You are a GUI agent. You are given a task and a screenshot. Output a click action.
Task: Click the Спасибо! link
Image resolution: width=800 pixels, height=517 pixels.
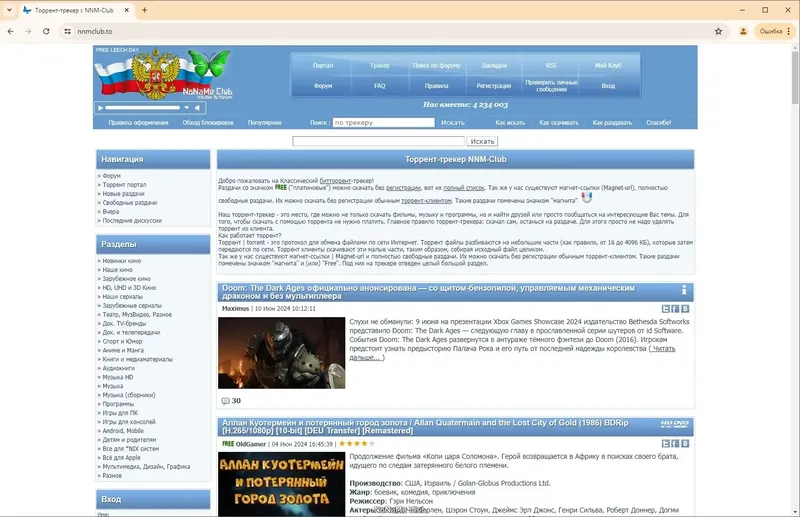659,122
